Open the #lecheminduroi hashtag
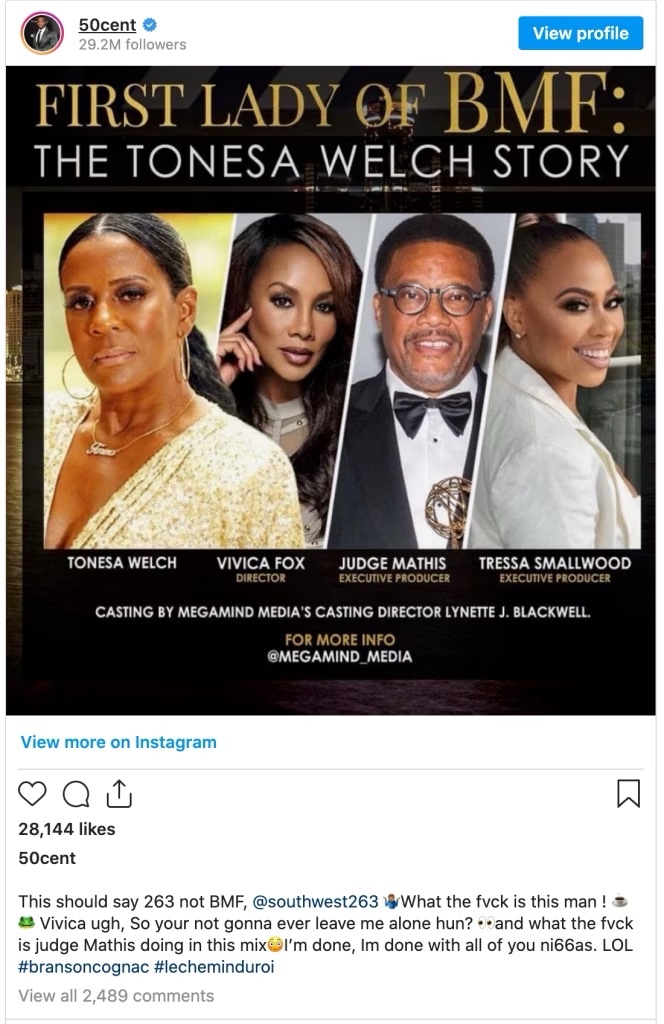 [x=214, y=967]
